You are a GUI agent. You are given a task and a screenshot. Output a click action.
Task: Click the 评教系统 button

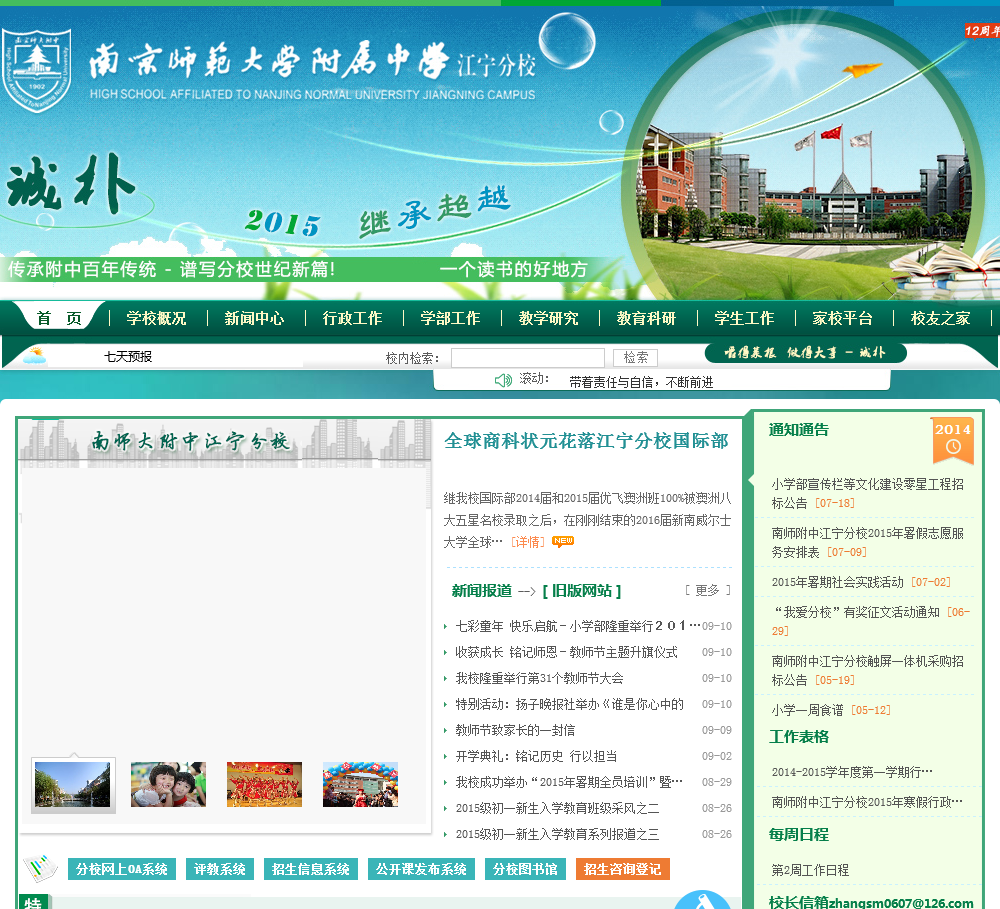[x=220, y=869]
